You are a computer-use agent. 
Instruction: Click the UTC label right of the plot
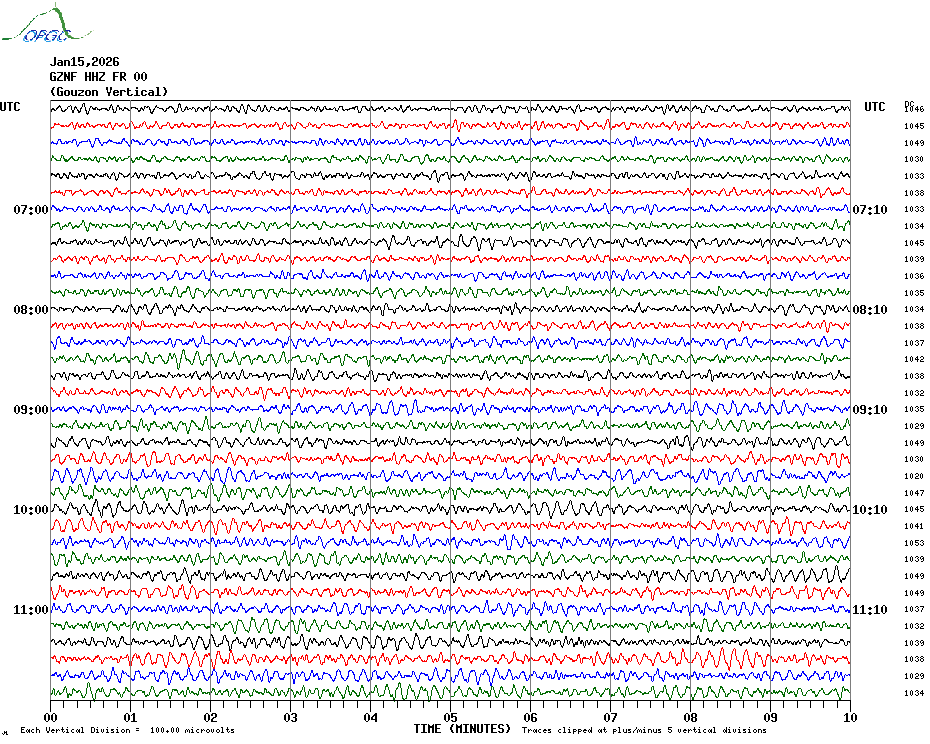click(x=874, y=107)
